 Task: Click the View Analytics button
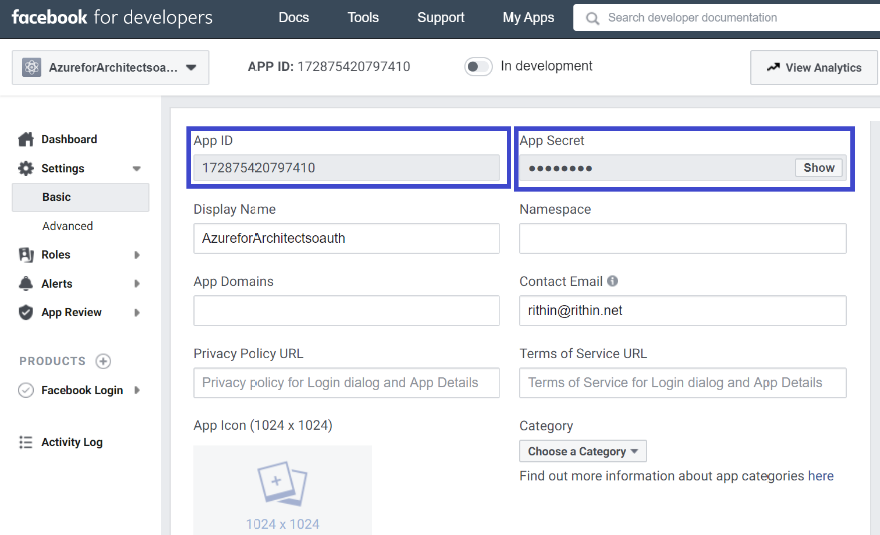(x=813, y=68)
